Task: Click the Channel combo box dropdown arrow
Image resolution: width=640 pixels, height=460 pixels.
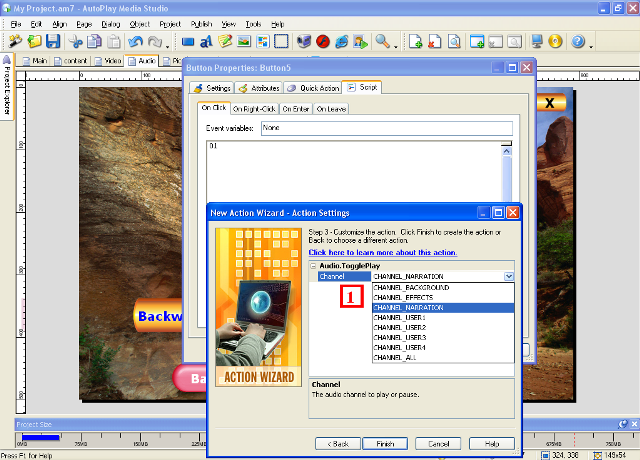Action: [x=509, y=276]
